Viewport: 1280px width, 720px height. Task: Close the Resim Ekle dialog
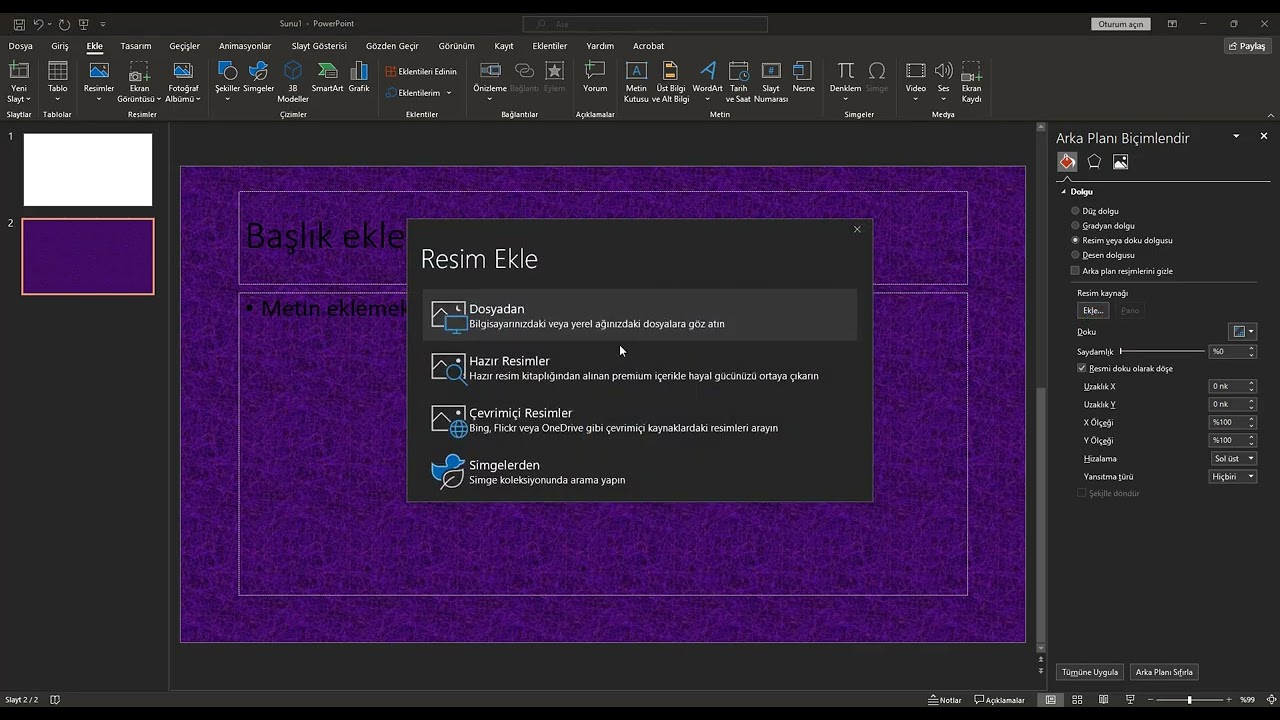tap(857, 229)
